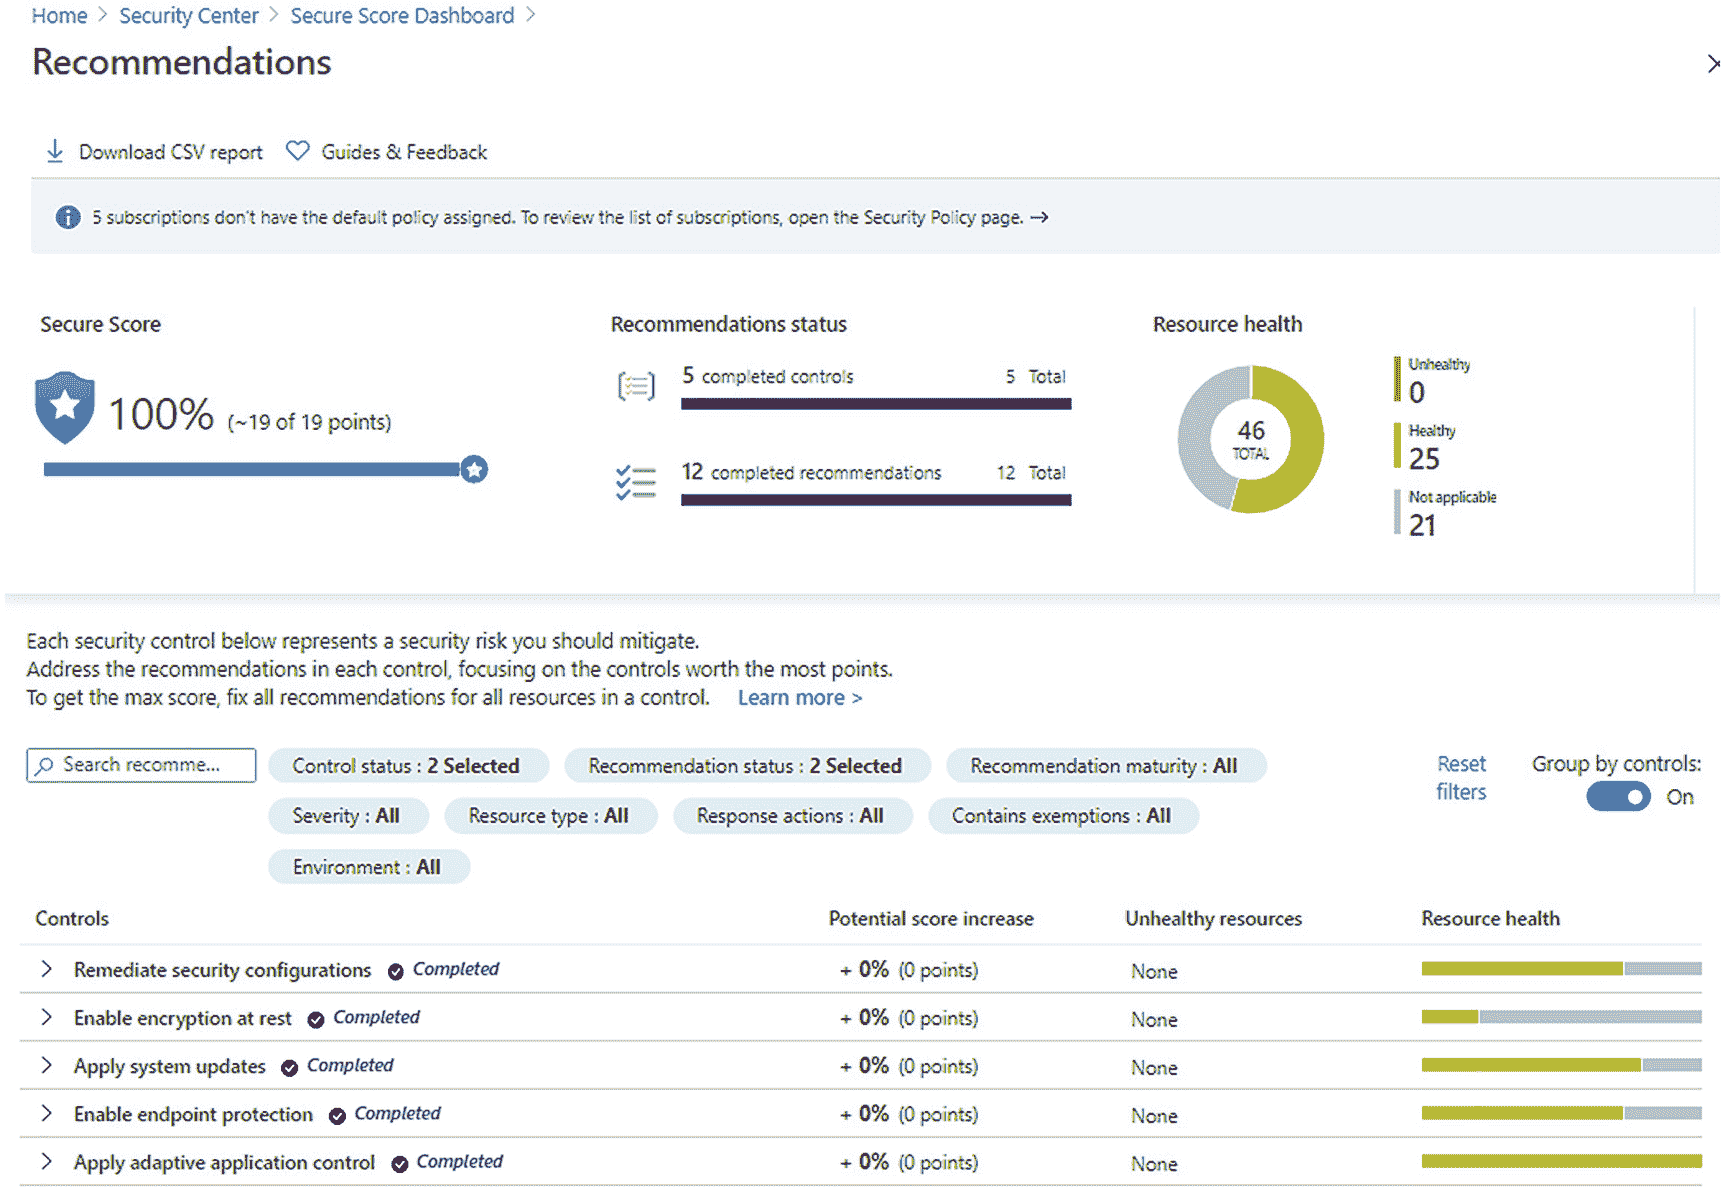Screen dimensions: 1725x1192
Task: Click resource health bar for Apply adaptive application control
Action: coord(1561,1161)
